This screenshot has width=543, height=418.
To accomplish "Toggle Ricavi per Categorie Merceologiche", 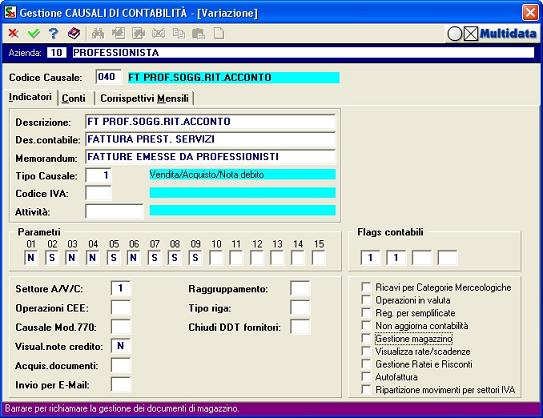I will click(366, 287).
